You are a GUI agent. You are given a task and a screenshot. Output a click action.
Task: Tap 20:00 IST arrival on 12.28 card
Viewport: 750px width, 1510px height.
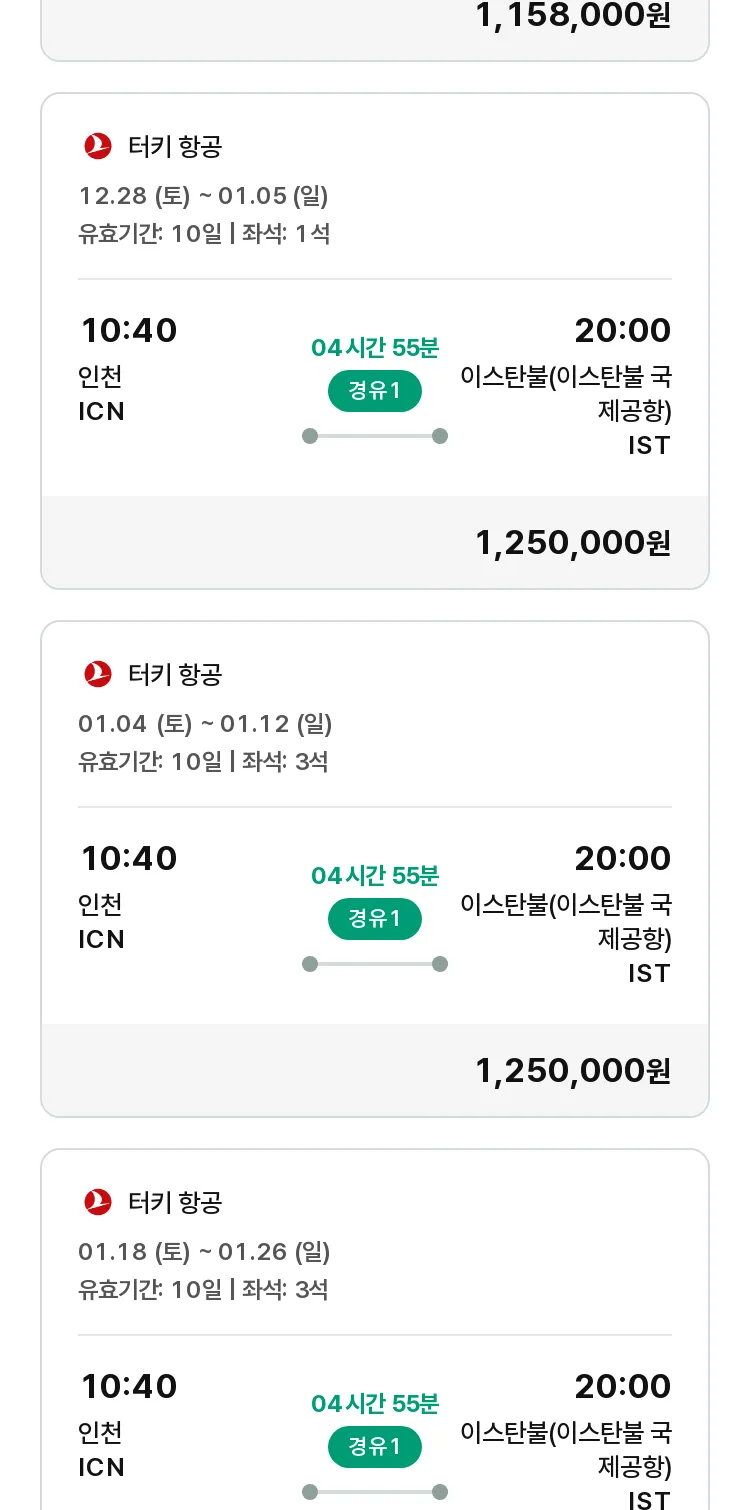(566, 385)
